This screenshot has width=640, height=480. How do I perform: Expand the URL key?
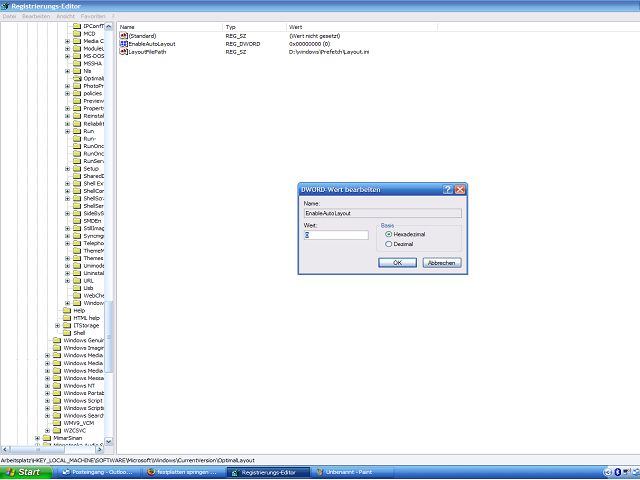pos(67,281)
